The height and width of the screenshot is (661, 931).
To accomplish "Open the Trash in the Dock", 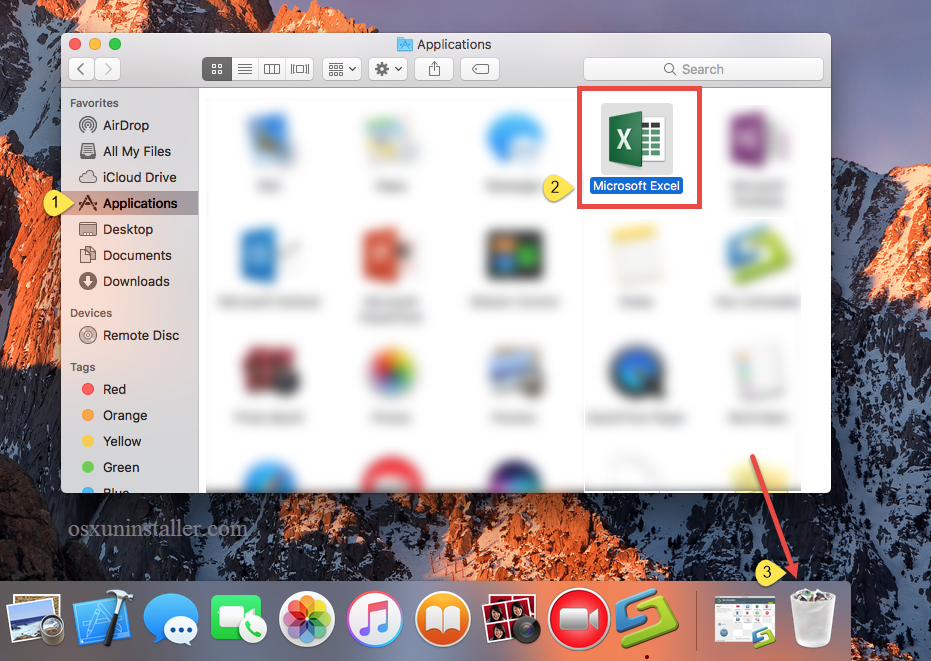I will click(812, 618).
